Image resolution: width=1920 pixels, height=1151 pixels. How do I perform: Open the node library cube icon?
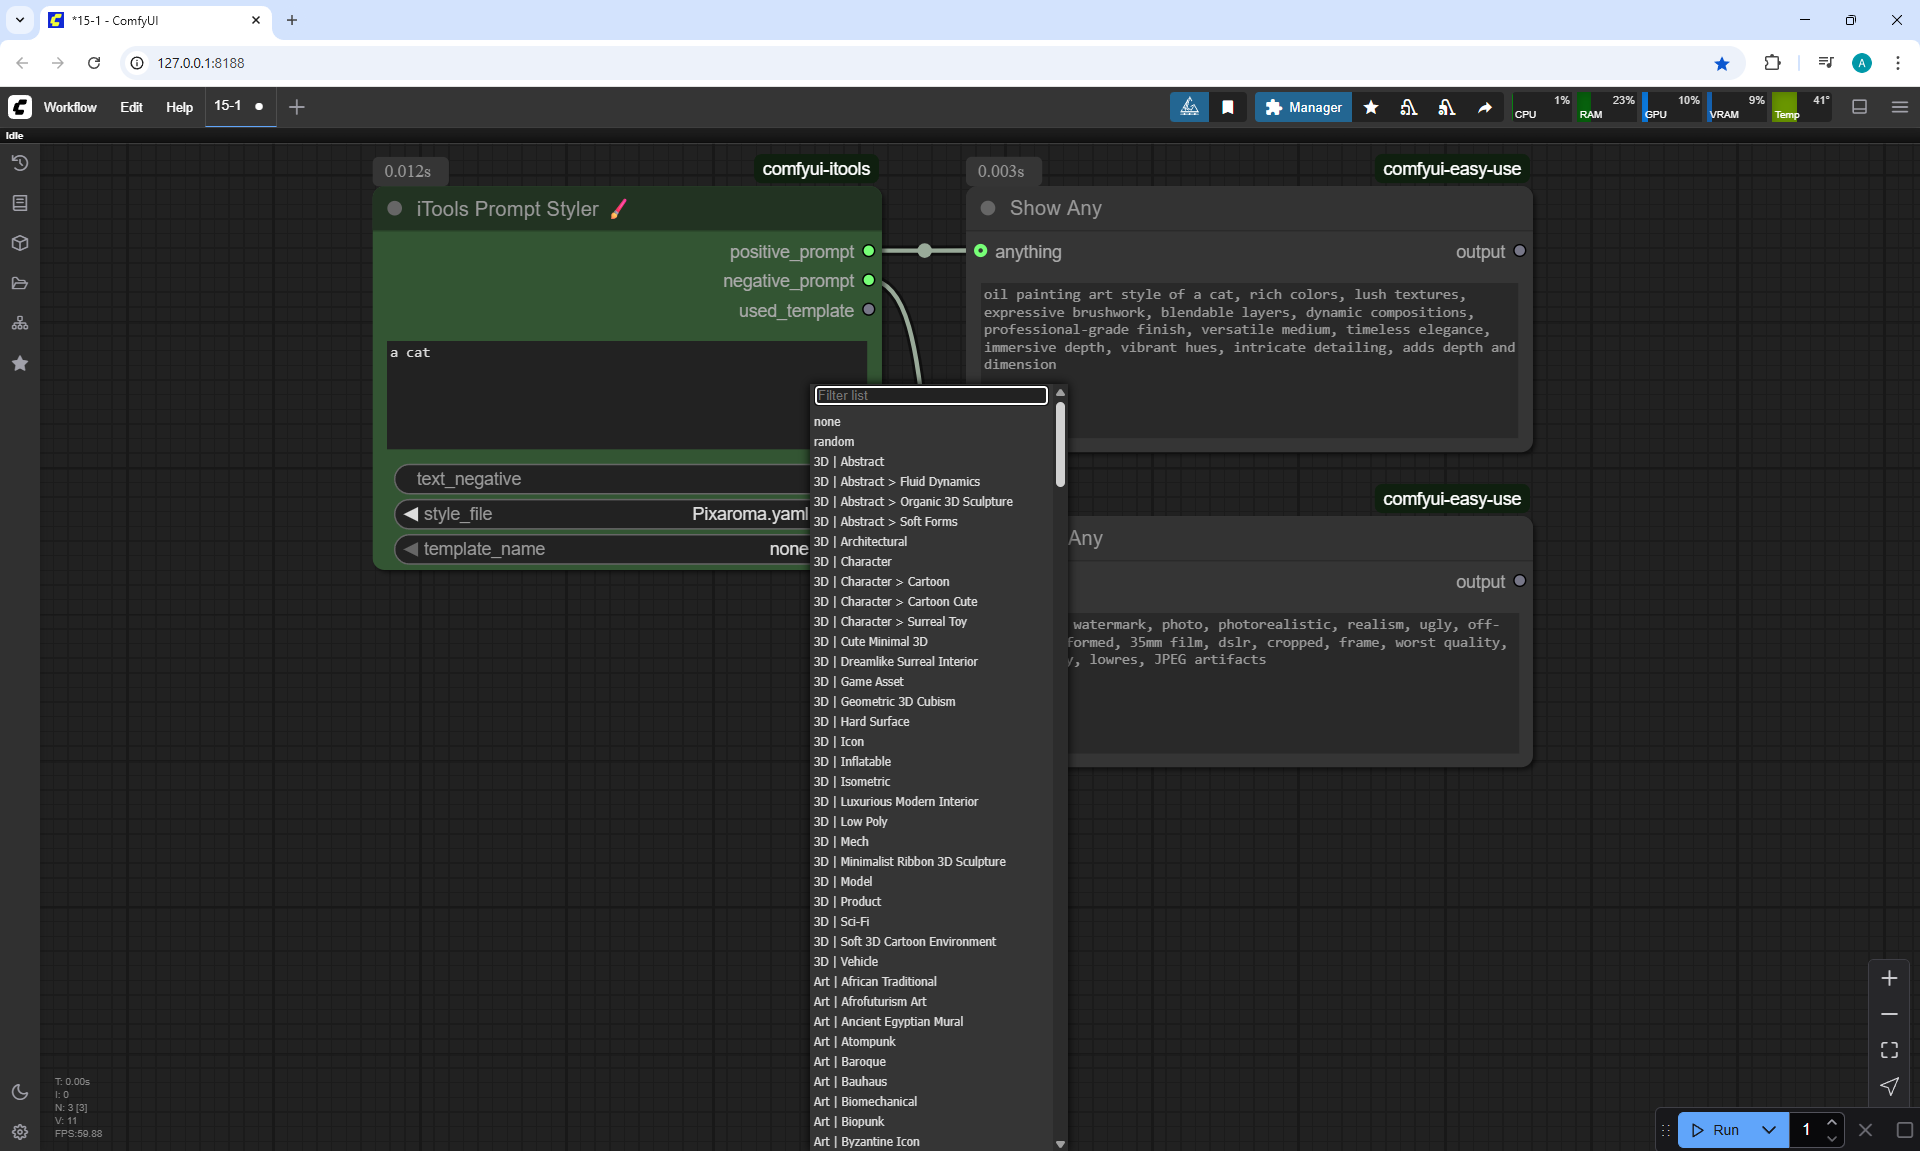click(19, 243)
